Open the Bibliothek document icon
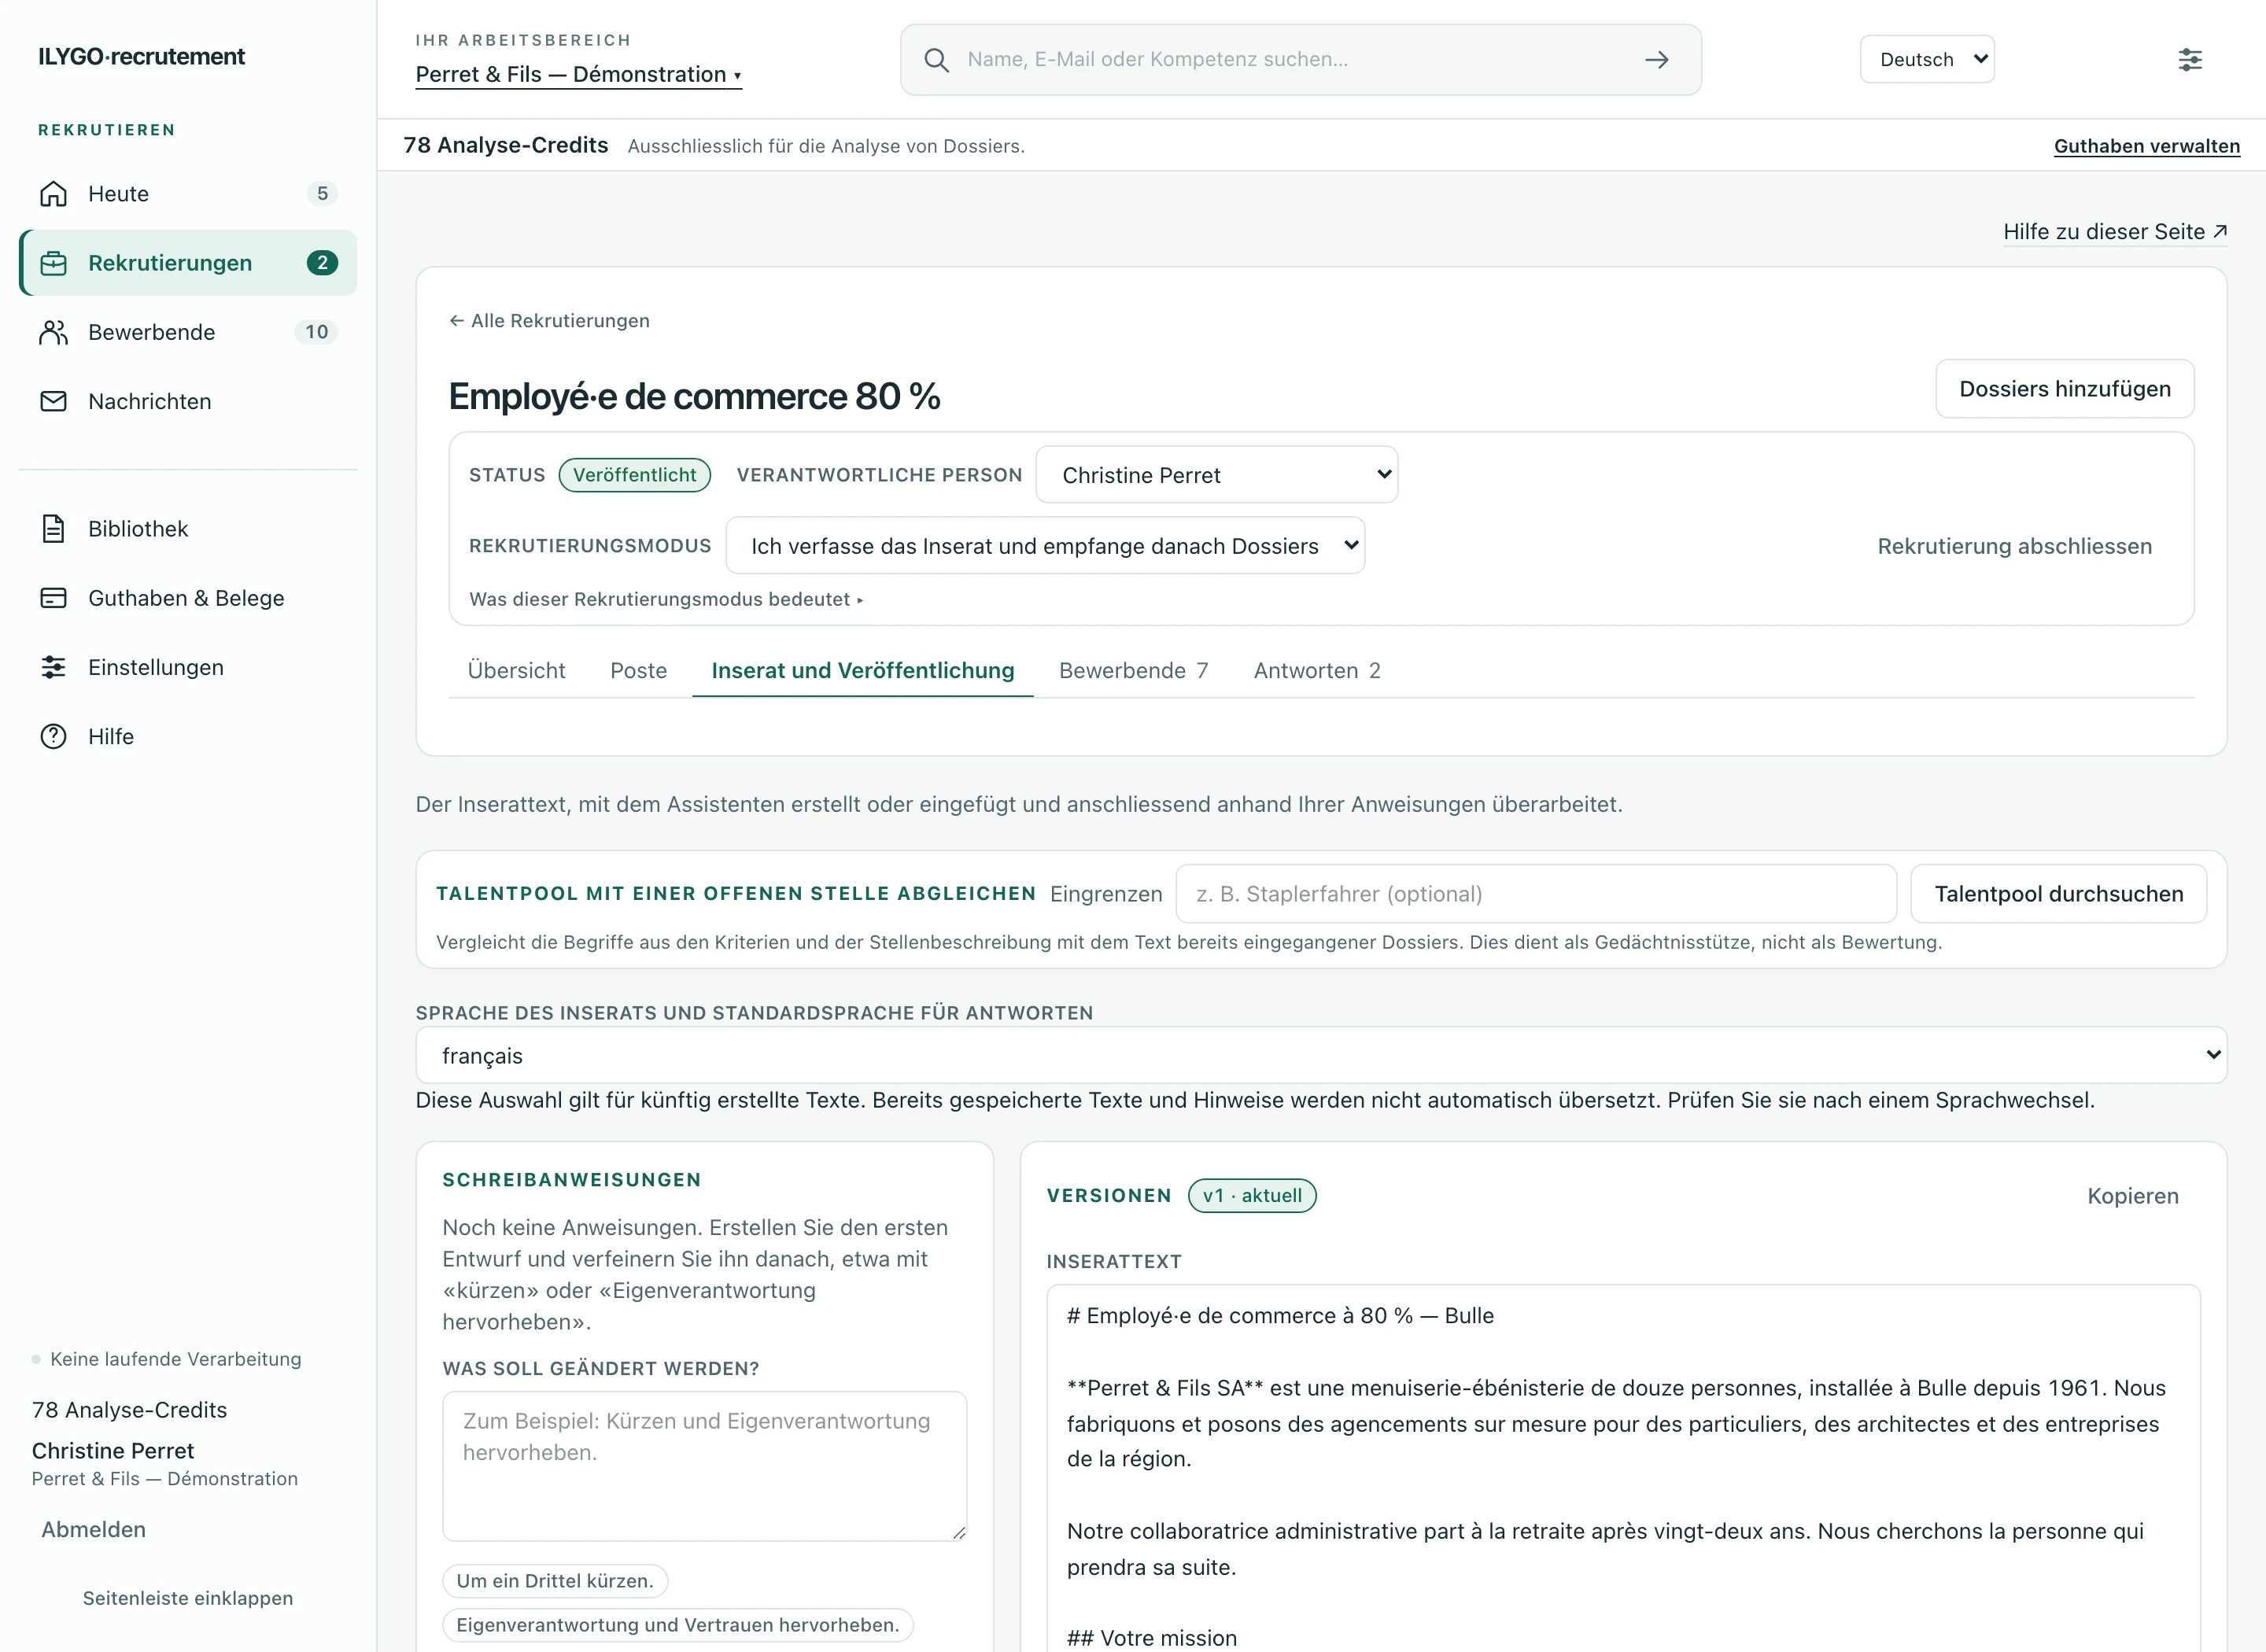This screenshot has width=2266, height=1652. [x=53, y=529]
